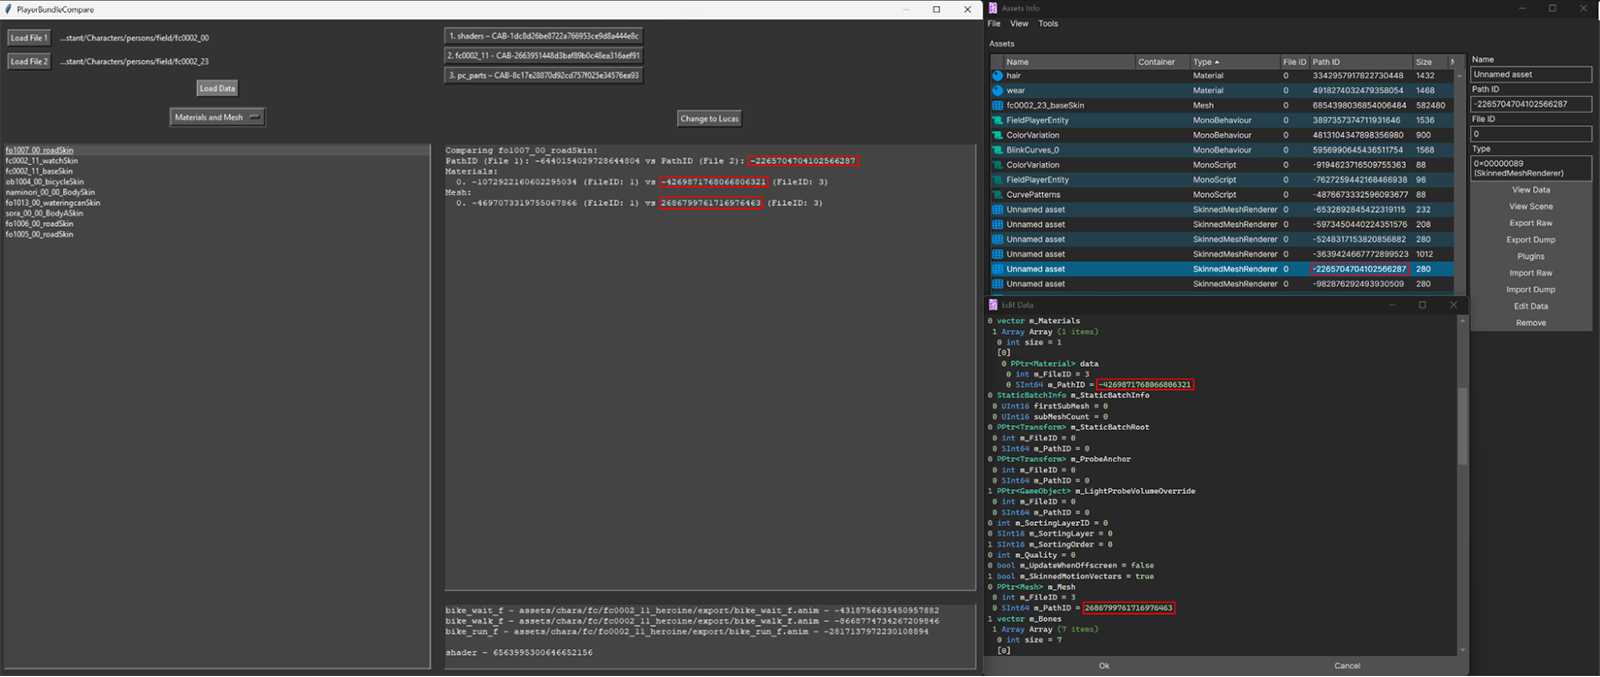Click the BlinkCurves_0 MonoBehaviour icon
This screenshot has width=1600, height=677.
coord(997,150)
